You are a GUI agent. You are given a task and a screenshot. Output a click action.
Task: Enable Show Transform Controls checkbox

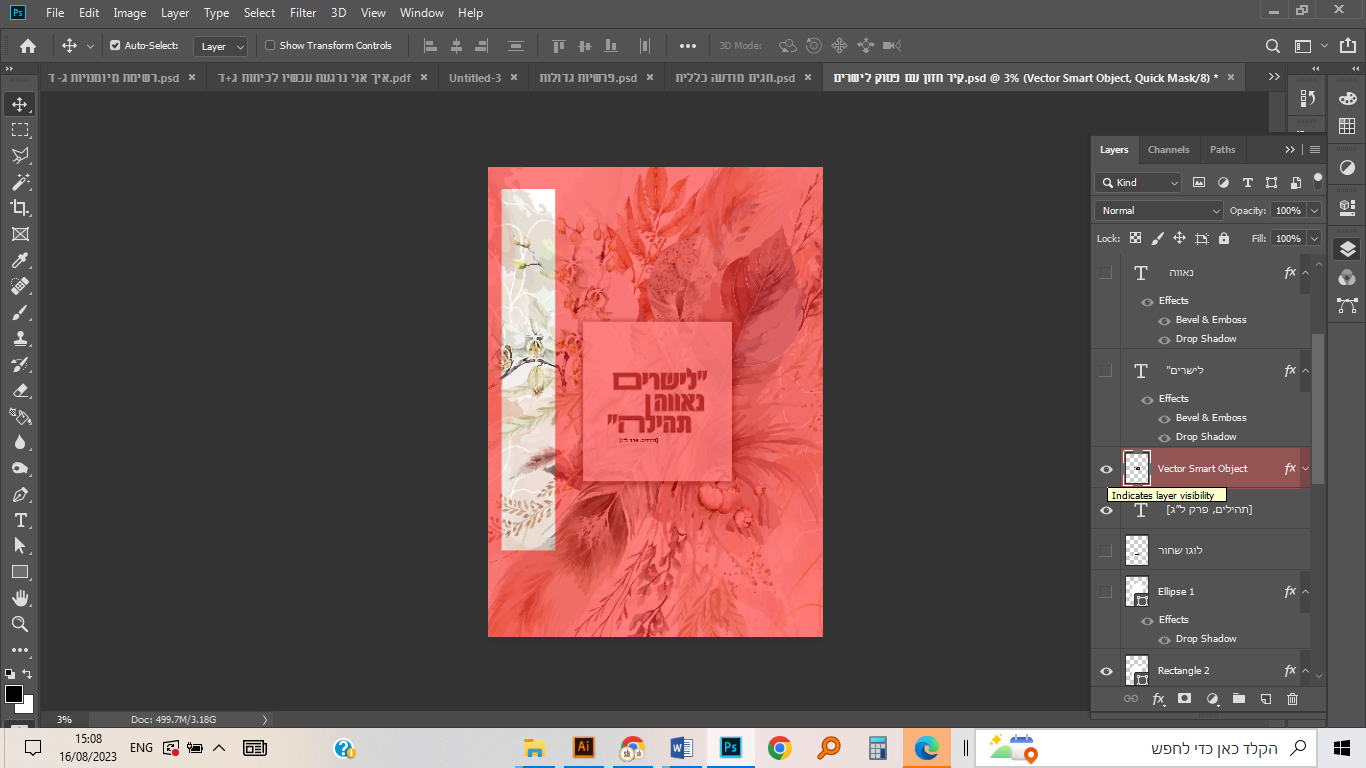coord(270,46)
